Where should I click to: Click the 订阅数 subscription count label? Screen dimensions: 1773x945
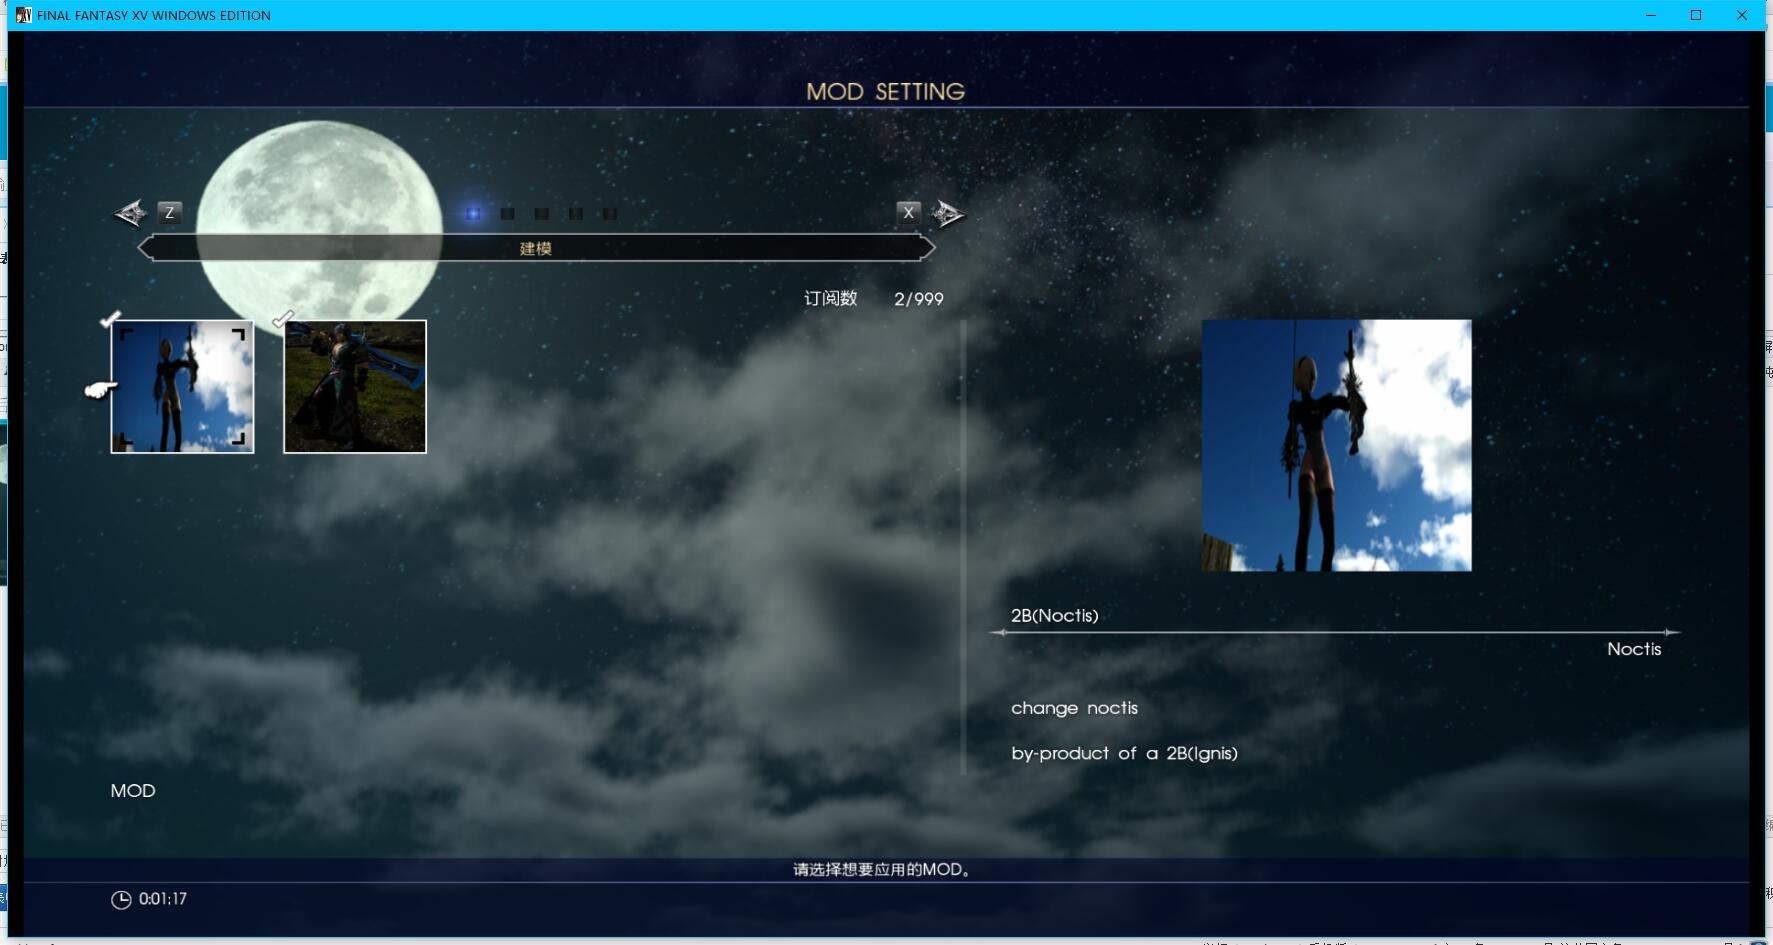coord(830,298)
